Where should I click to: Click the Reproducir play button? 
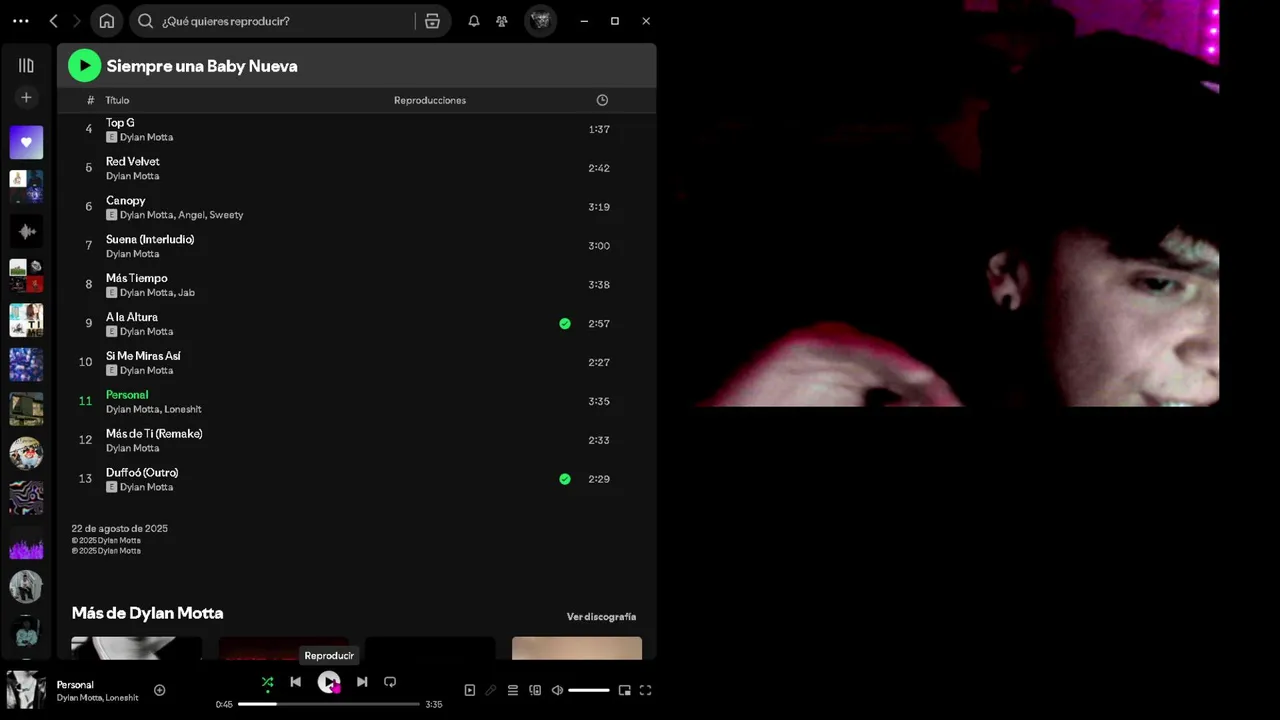(x=329, y=682)
